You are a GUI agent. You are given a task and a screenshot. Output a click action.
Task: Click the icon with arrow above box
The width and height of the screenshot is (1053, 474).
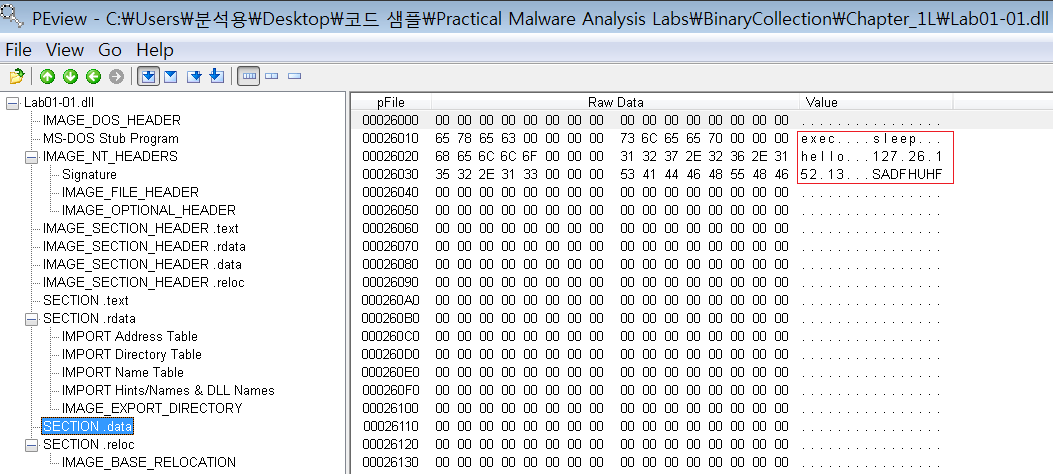click(216, 77)
